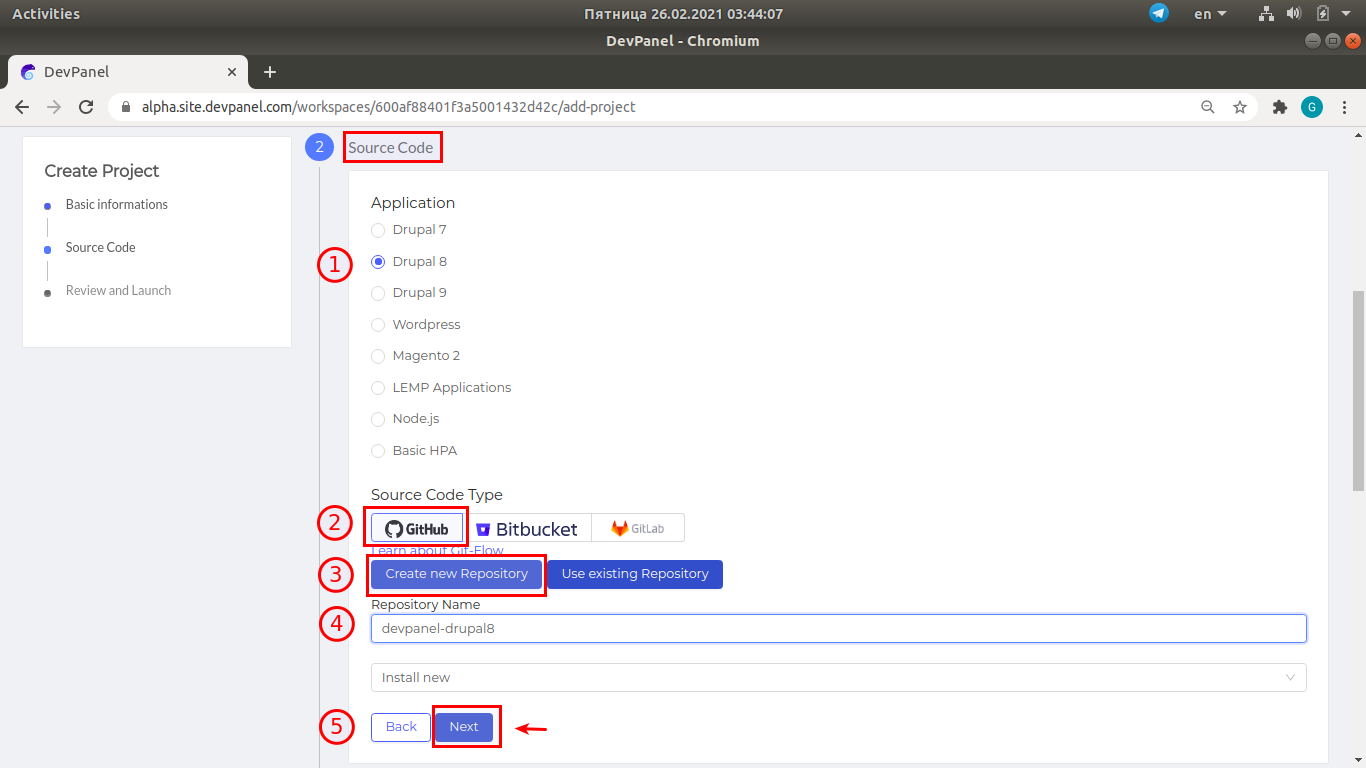
Task: Open the Activities overview
Action: (46, 13)
